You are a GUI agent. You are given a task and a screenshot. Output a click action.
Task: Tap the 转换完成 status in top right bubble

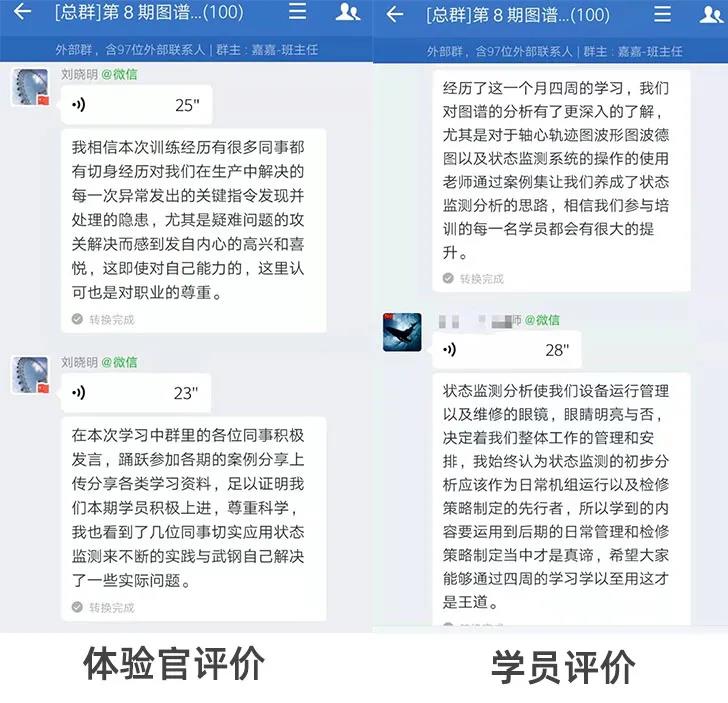click(x=473, y=279)
